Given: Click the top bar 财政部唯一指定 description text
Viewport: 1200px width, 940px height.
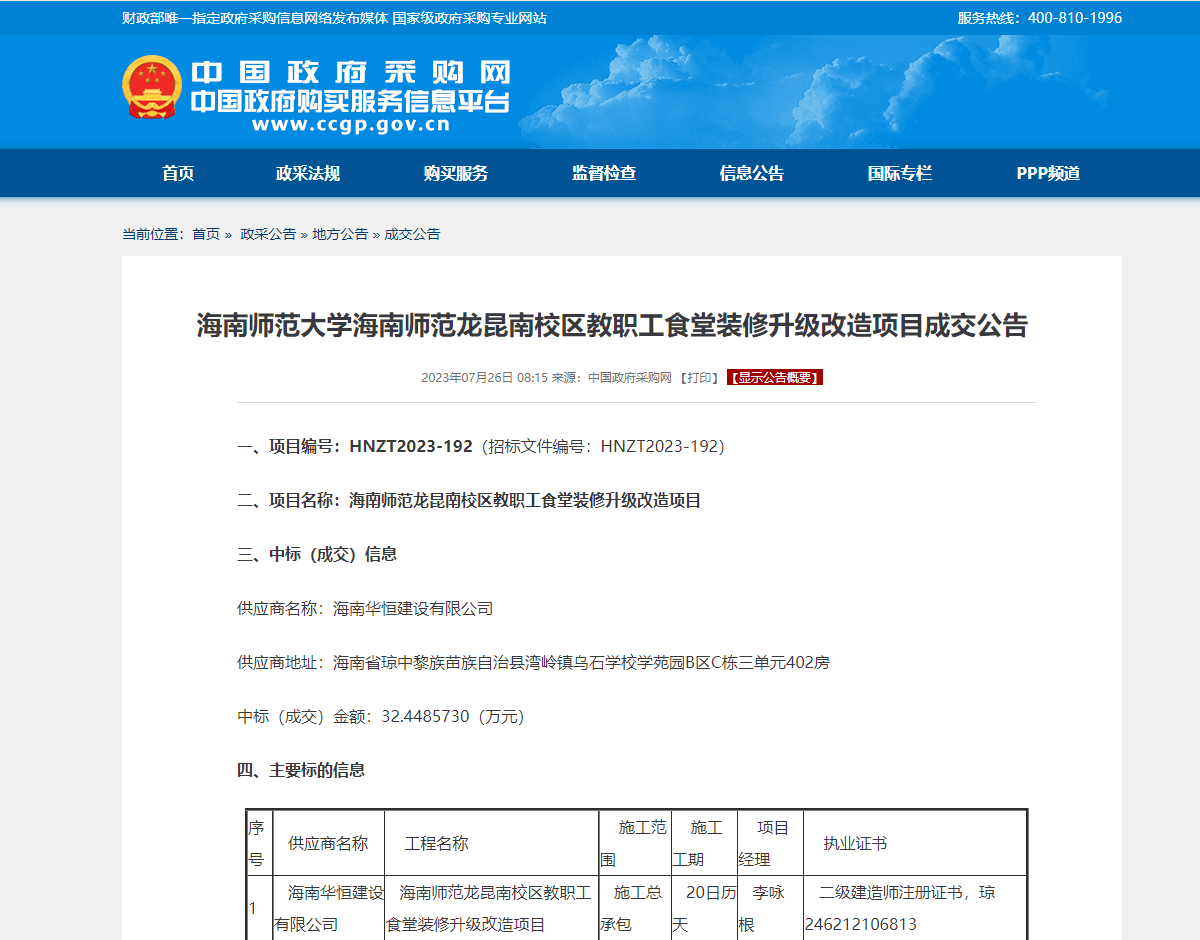Looking at the screenshot, I should pos(334,18).
